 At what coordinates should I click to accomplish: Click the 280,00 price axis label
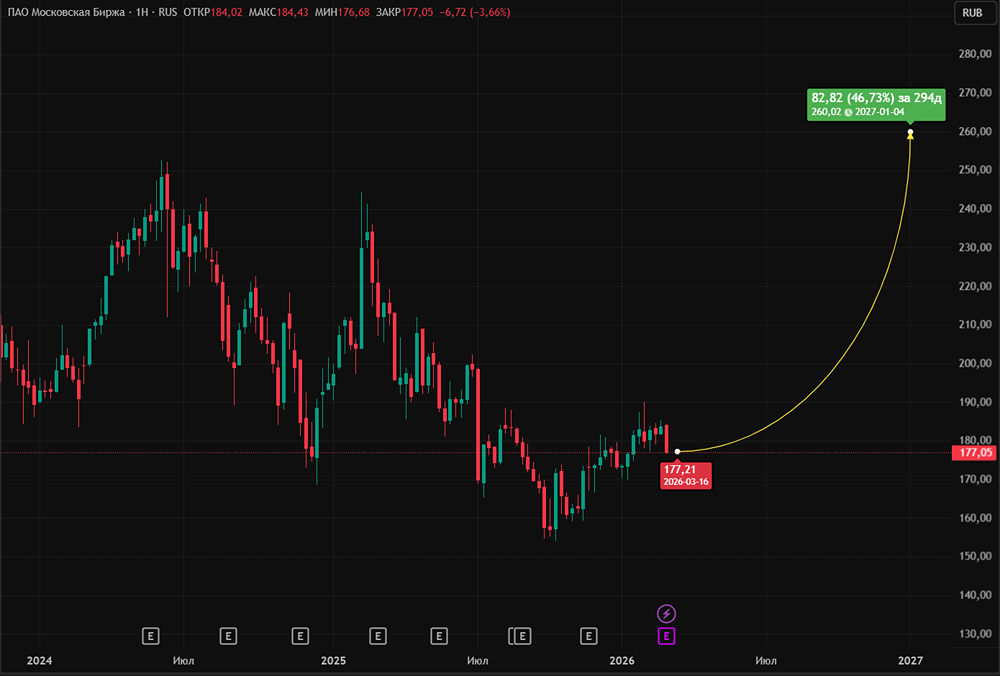click(x=975, y=54)
